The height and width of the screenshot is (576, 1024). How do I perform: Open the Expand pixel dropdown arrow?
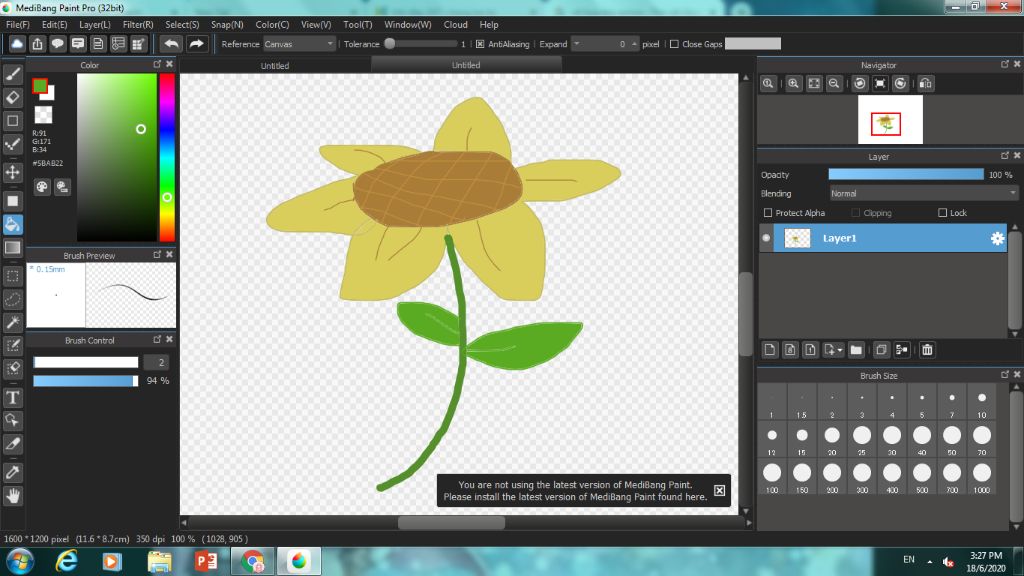(x=576, y=44)
